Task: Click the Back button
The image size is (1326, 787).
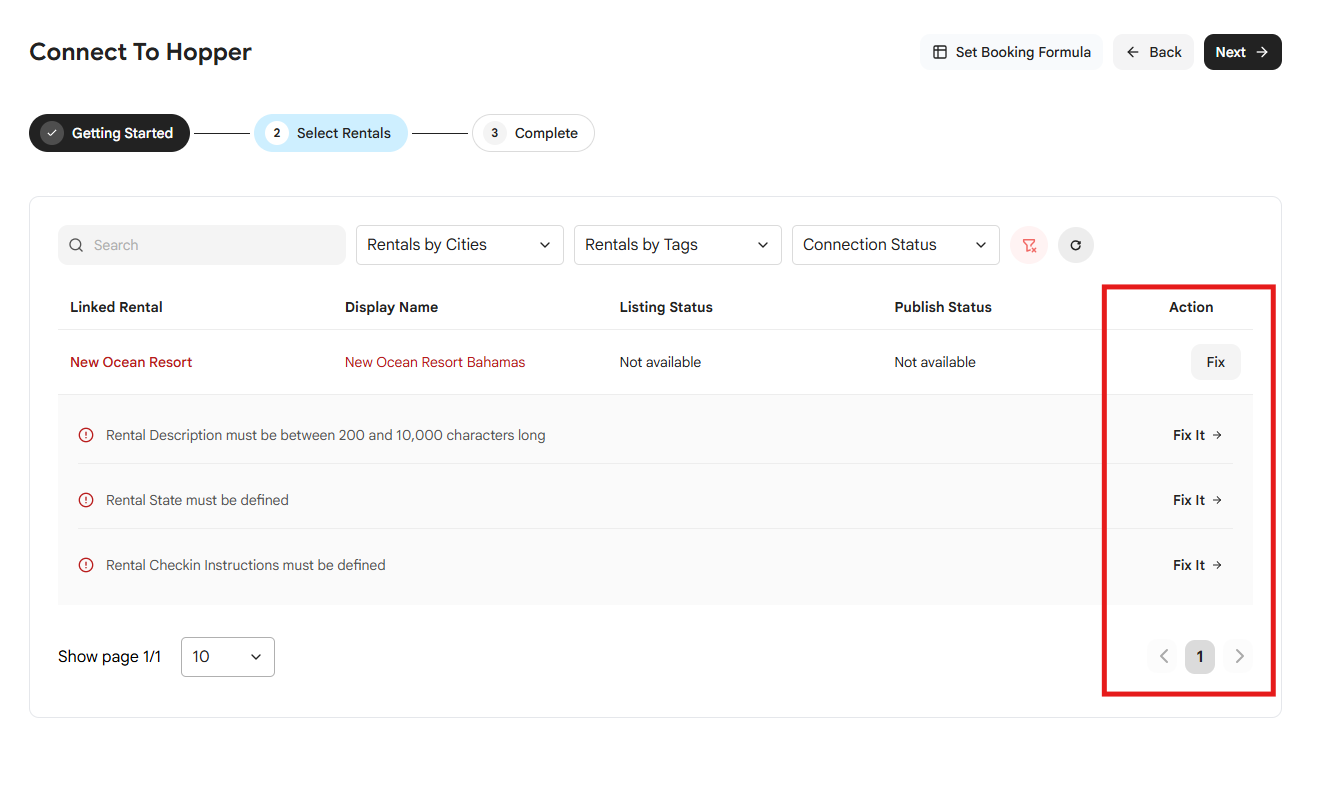Action: tap(1153, 52)
